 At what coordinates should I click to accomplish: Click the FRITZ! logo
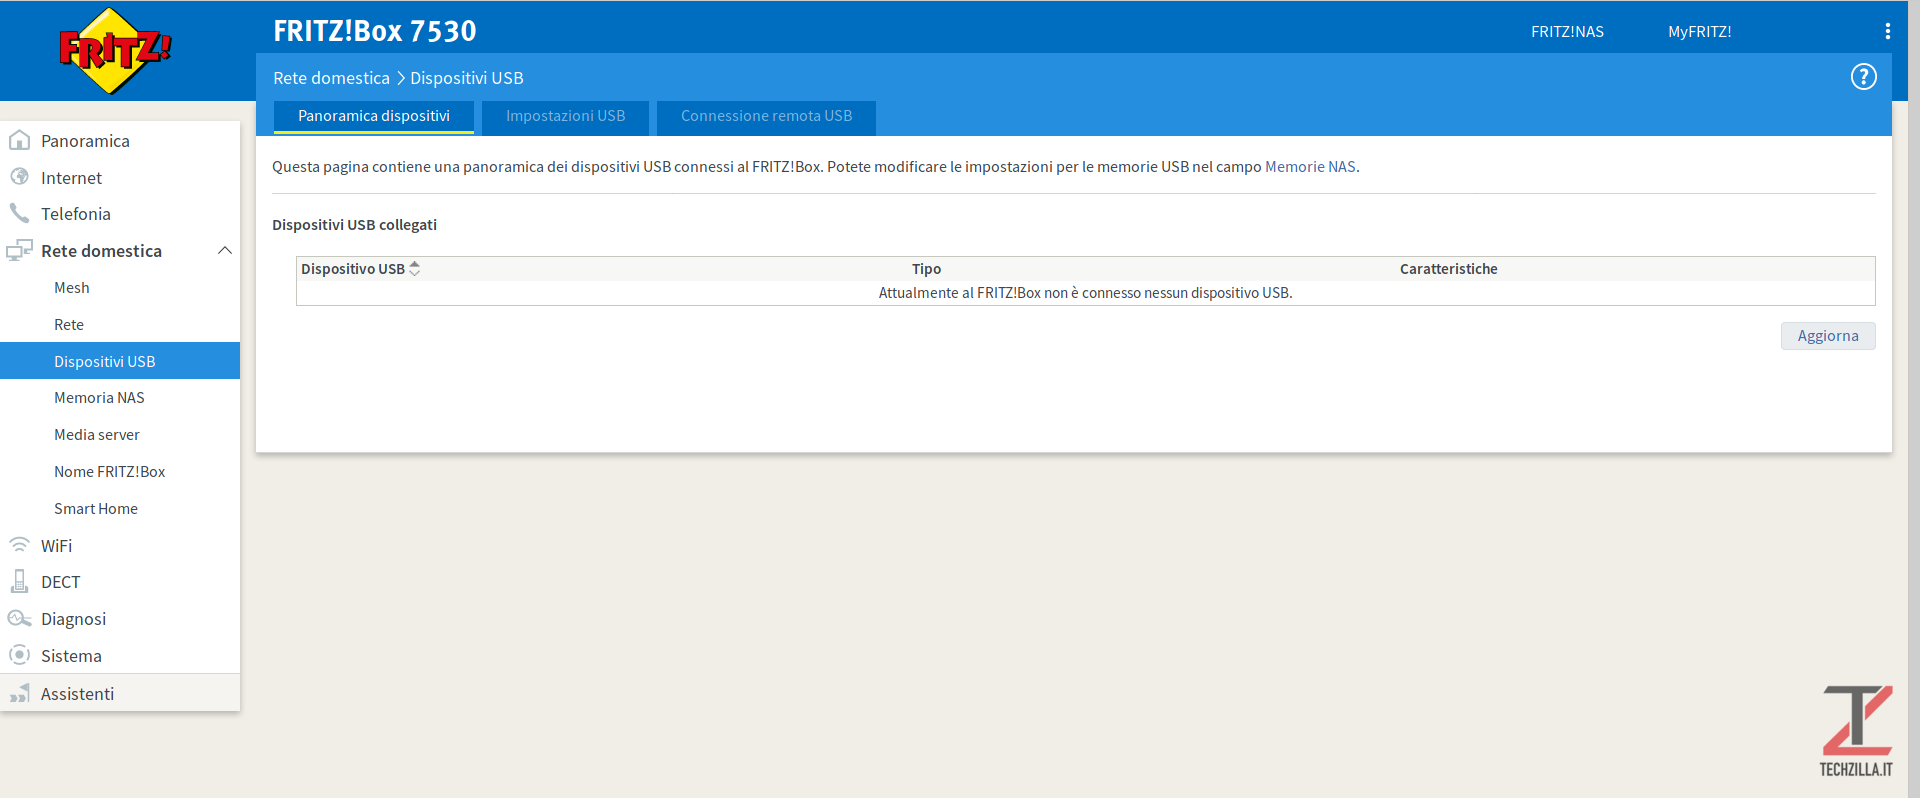[115, 50]
